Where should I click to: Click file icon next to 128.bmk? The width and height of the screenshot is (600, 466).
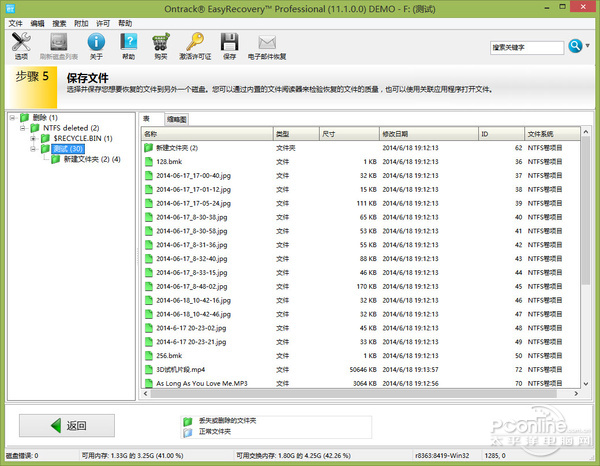(149, 161)
